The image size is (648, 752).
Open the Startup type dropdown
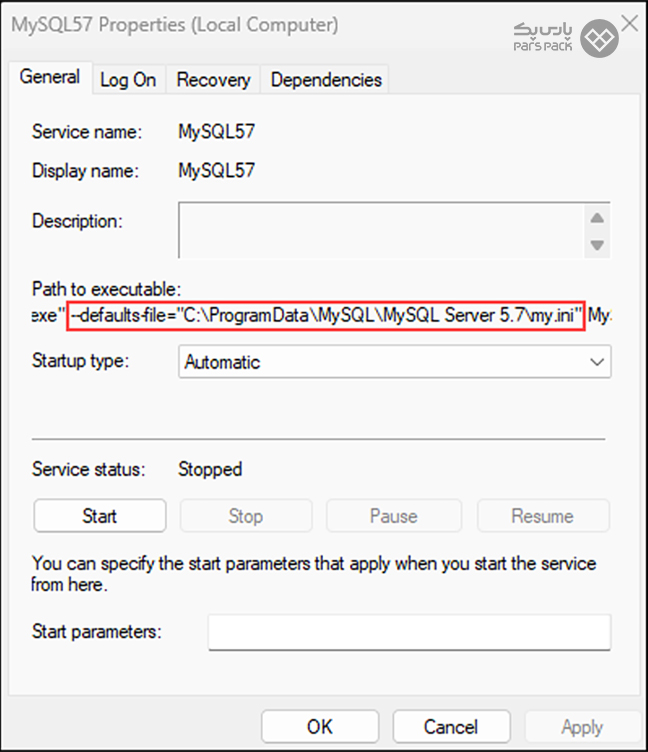coord(395,362)
